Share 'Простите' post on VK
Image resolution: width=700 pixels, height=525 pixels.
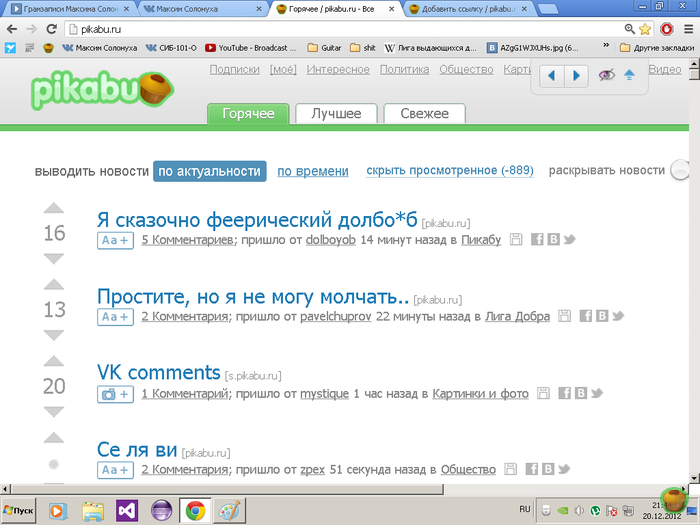point(602,317)
